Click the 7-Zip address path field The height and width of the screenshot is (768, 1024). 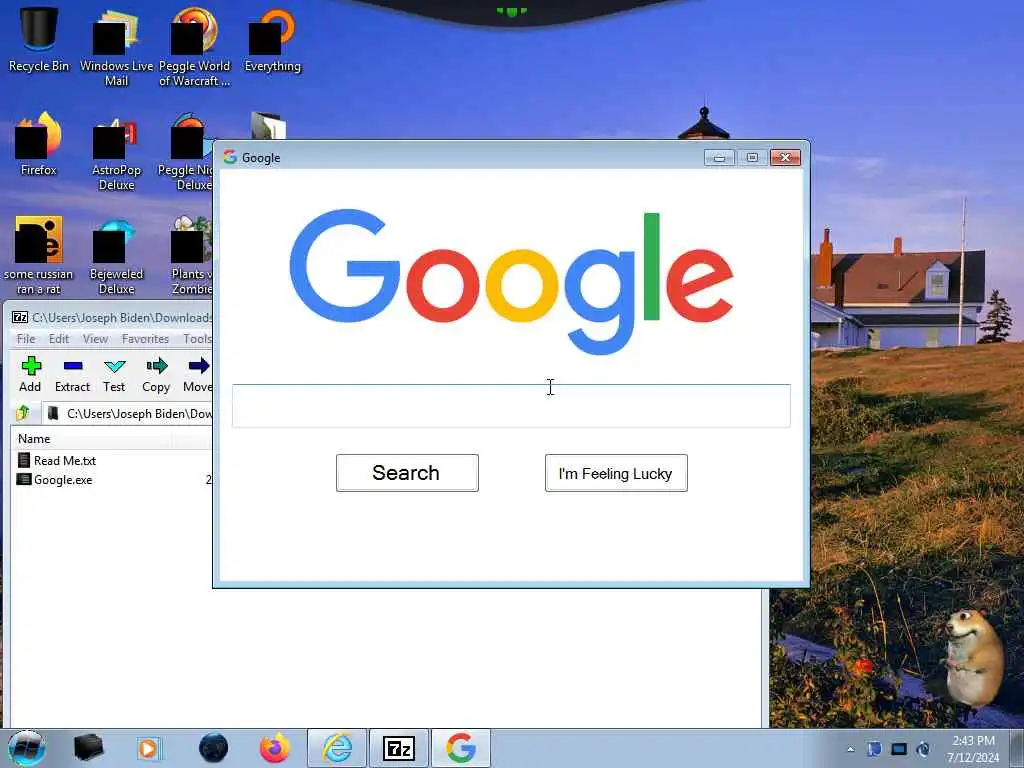point(128,413)
